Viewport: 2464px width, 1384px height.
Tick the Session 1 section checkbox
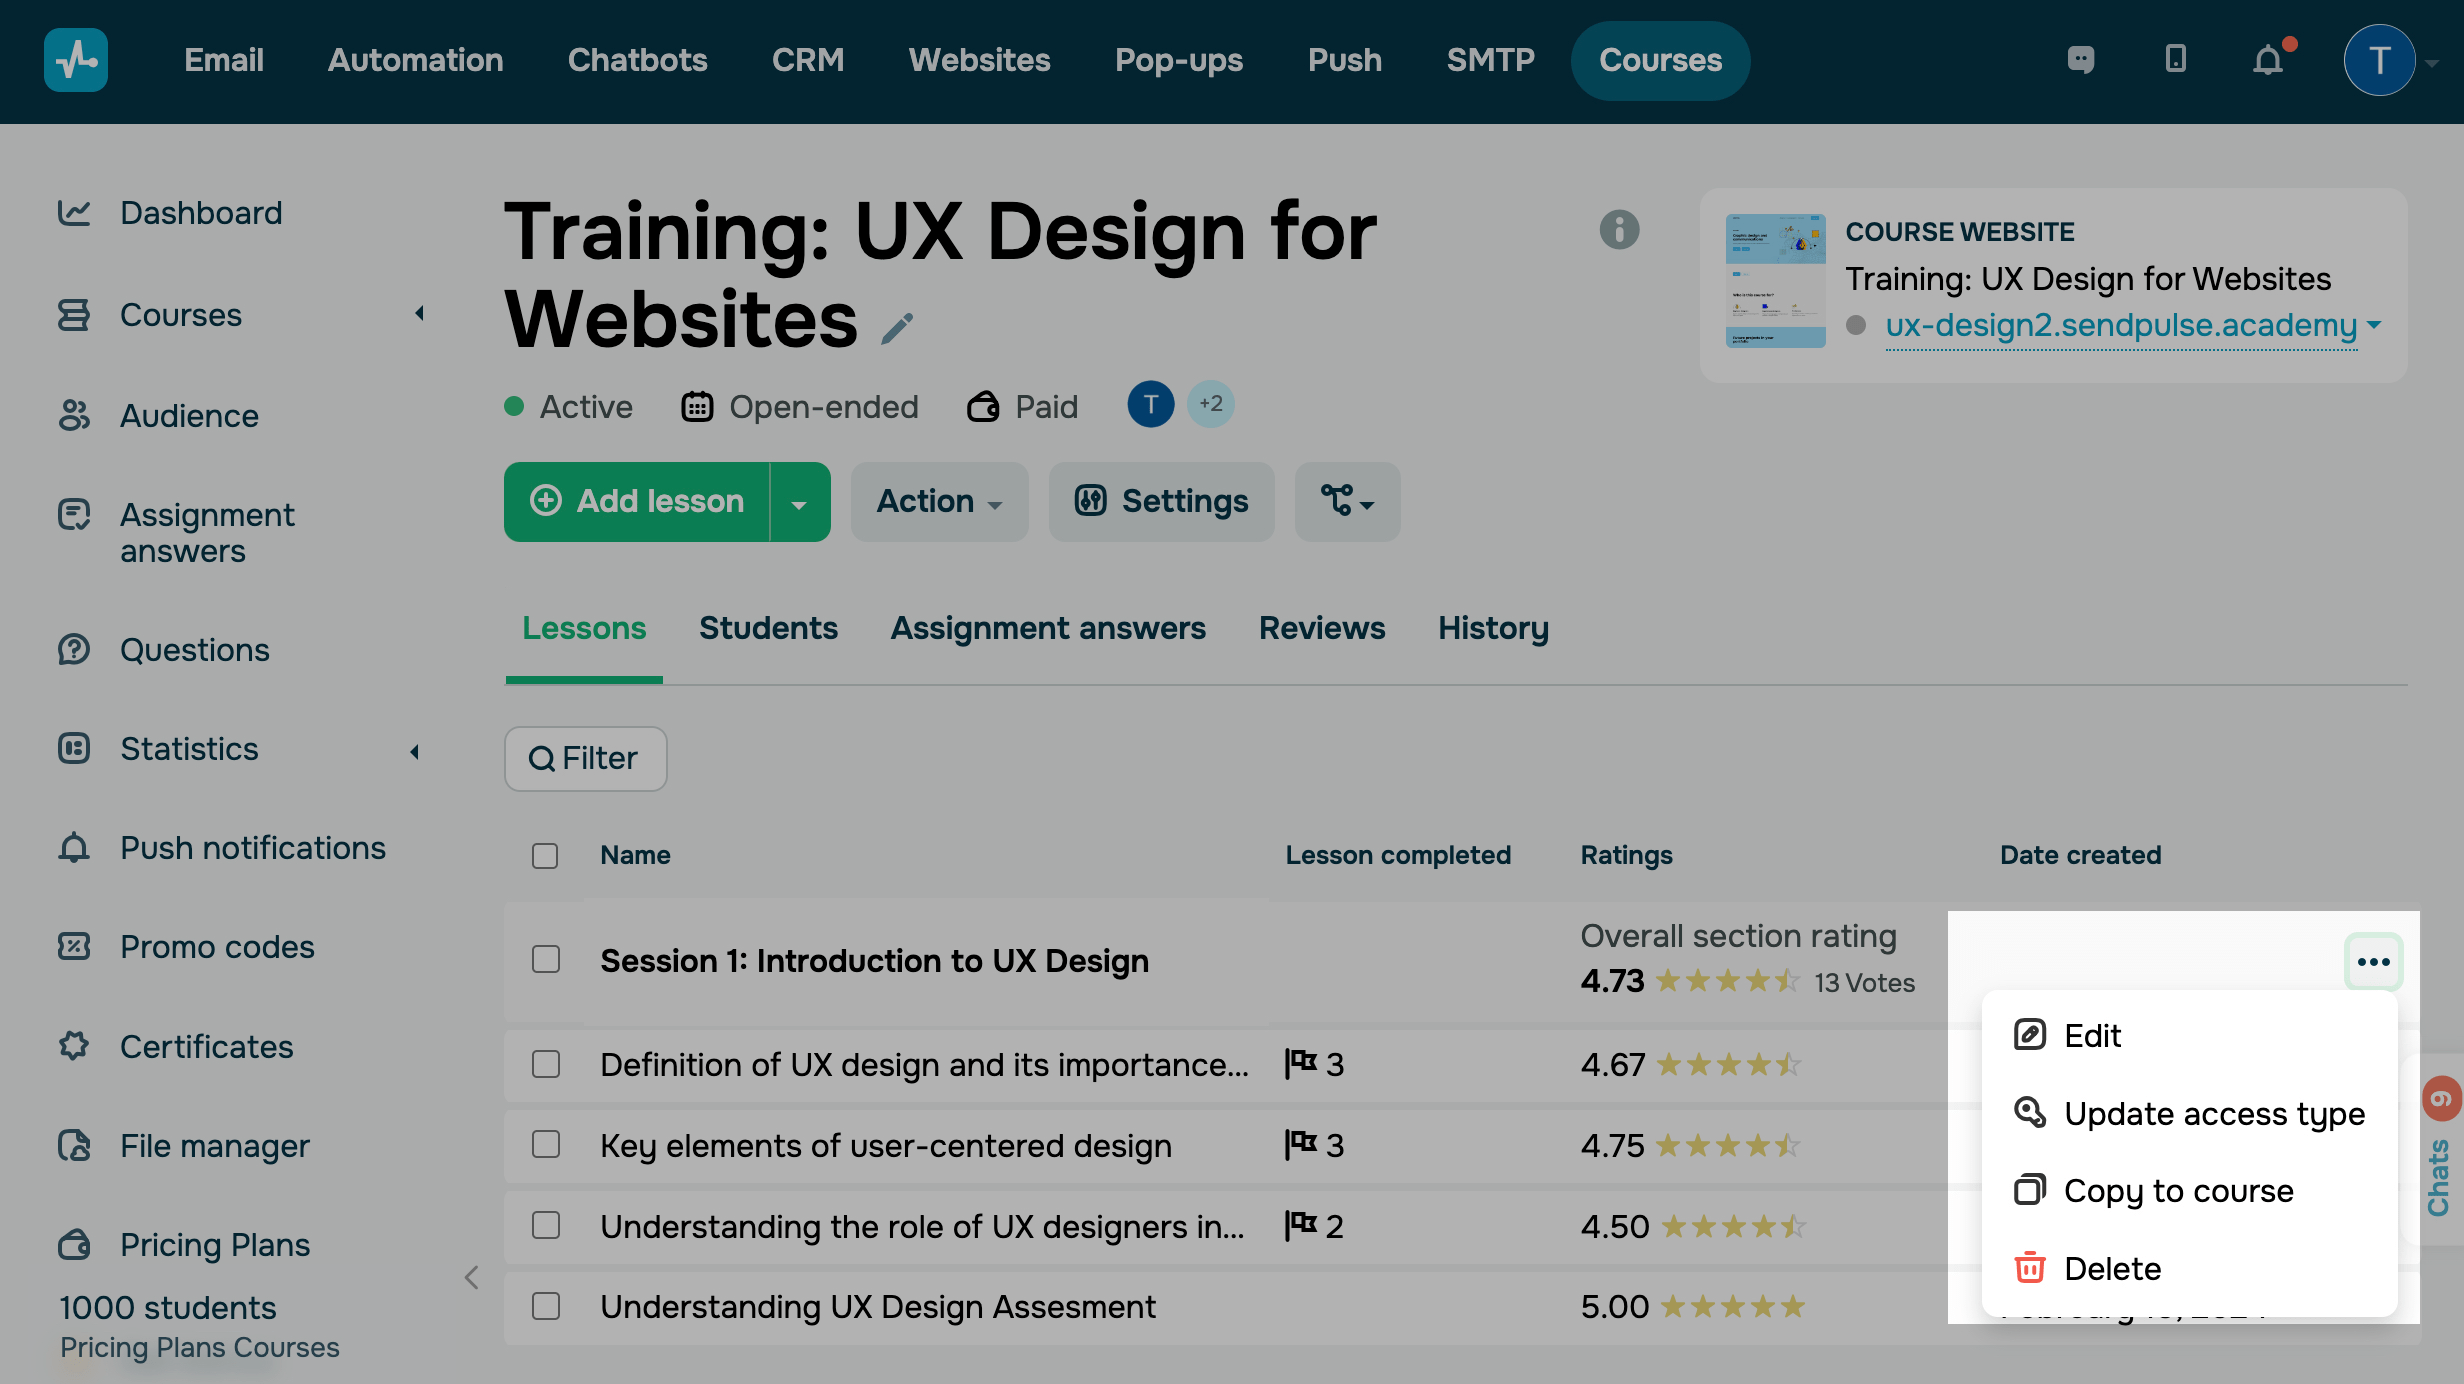[x=545, y=960]
